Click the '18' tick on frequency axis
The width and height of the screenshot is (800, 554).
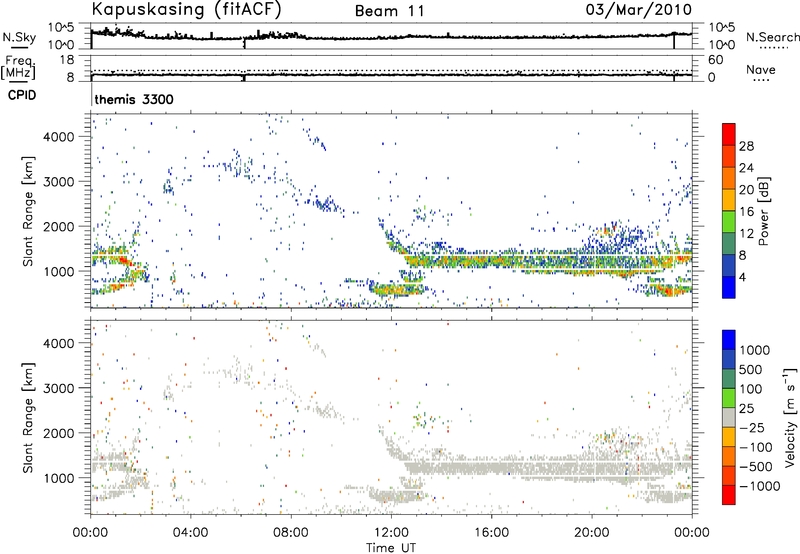coord(67,60)
